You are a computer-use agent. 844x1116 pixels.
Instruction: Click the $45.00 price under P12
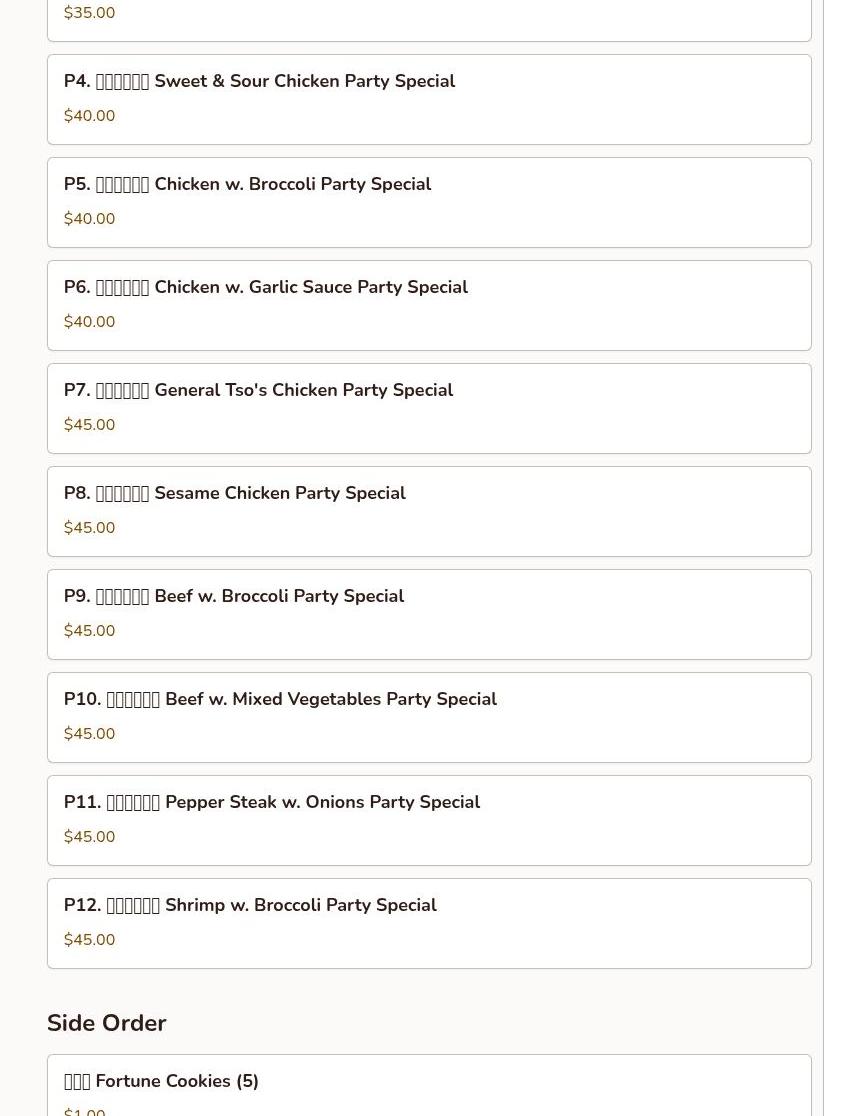89,940
